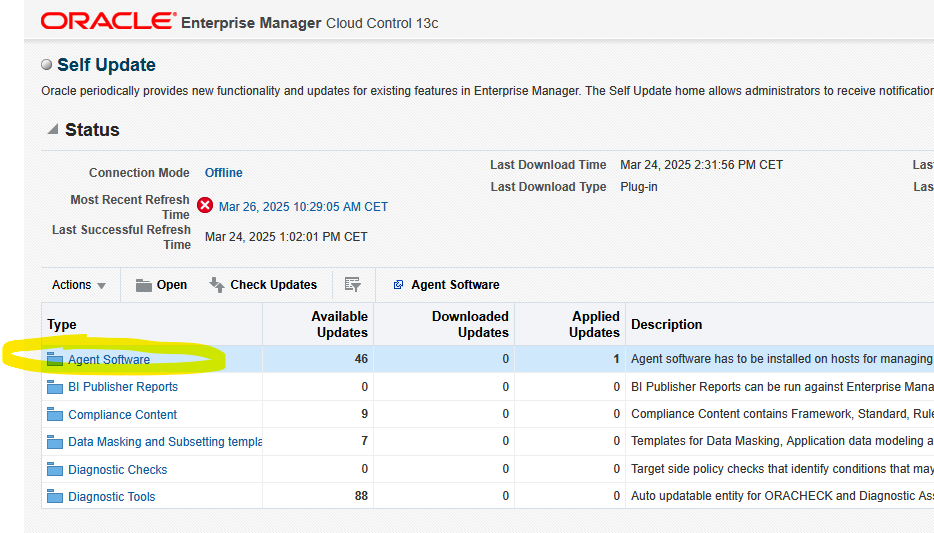Image resolution: width=934 pixels, height=533 pixels.
Task: Click the export table icon in toolbar
Action: click(352, 285)
